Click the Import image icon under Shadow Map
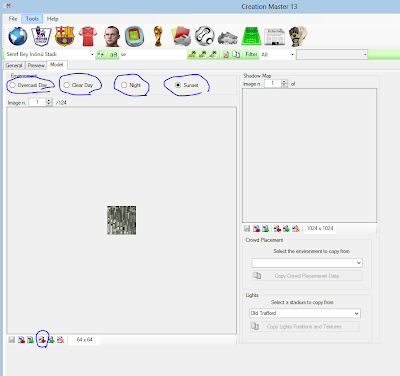 tap(257, 229)
